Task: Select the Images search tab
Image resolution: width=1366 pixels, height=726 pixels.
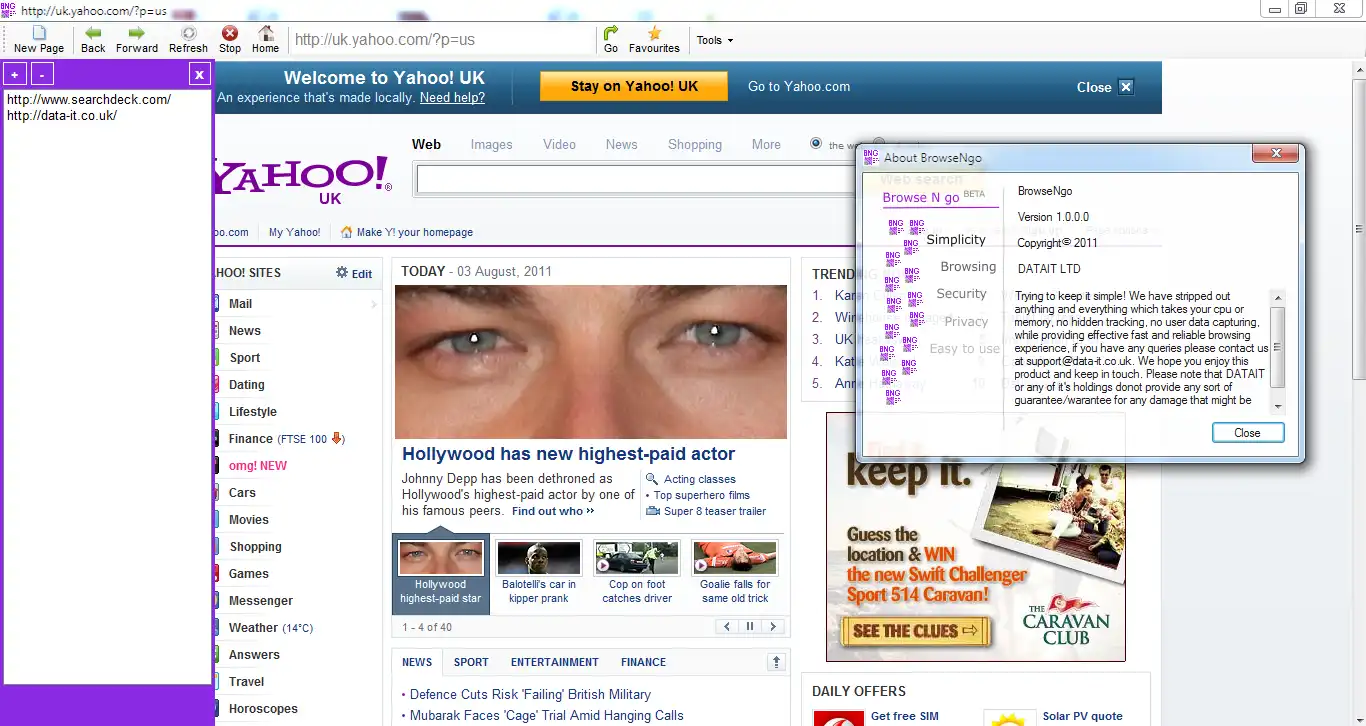Action: coord(491,144)
